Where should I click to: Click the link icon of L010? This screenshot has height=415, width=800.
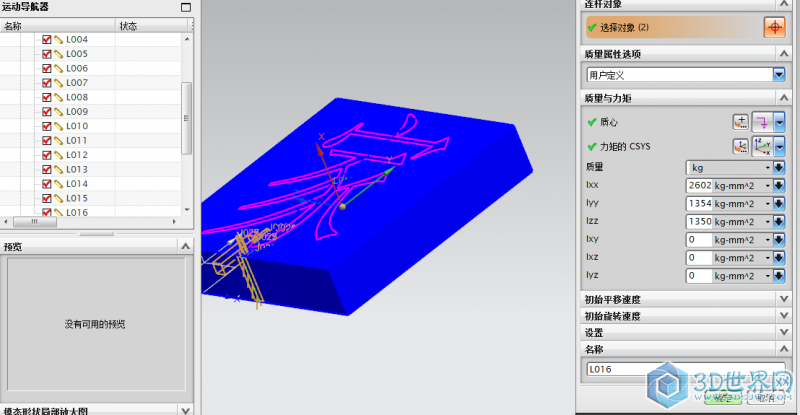pos(59,126)
